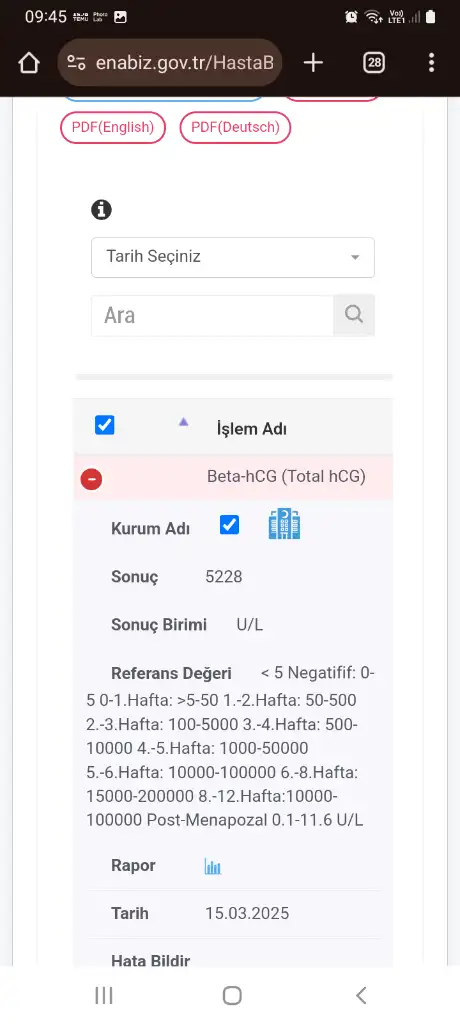Open the browser three-dot menu
This screenshot has width=460, height=1024.
coord(431,63)
